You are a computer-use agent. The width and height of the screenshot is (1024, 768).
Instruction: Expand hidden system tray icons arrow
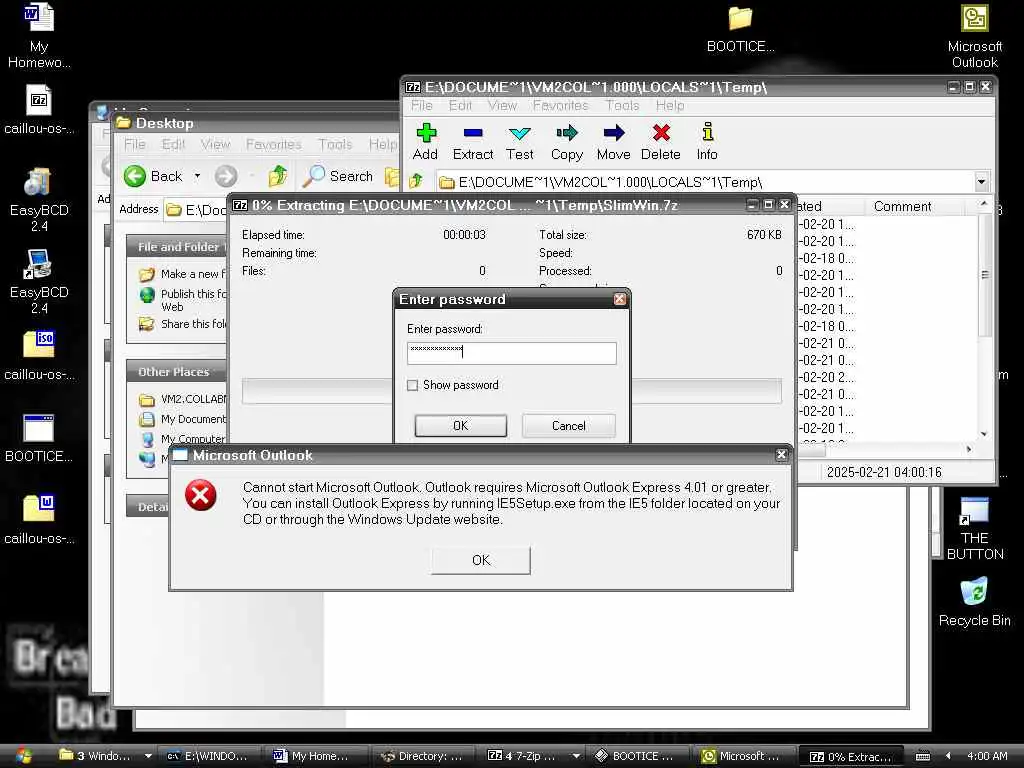(x=948, y=756)
